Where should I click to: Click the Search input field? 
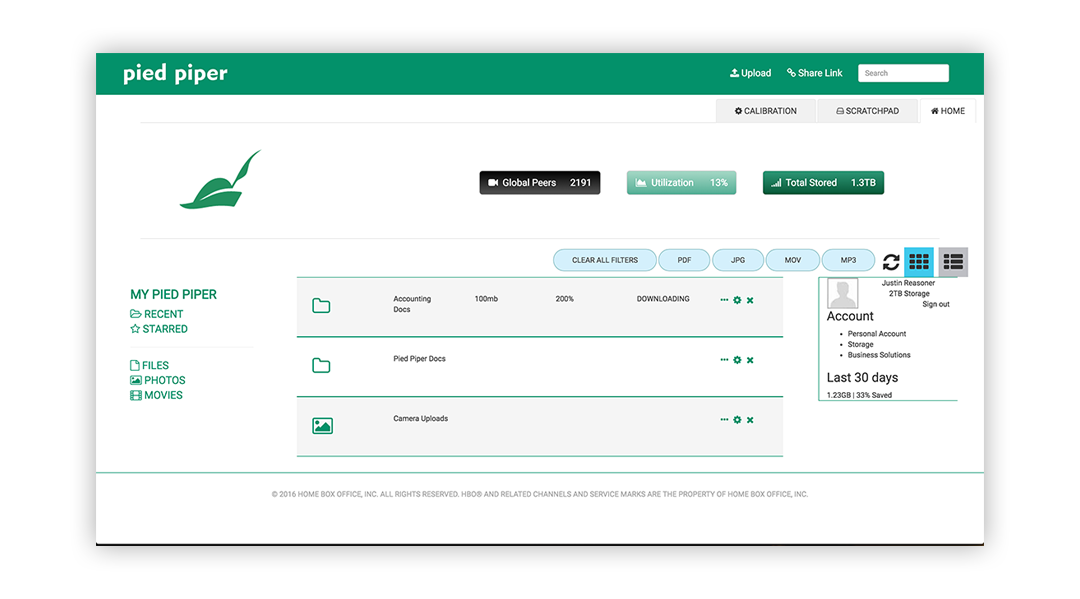tap(903, 73)
